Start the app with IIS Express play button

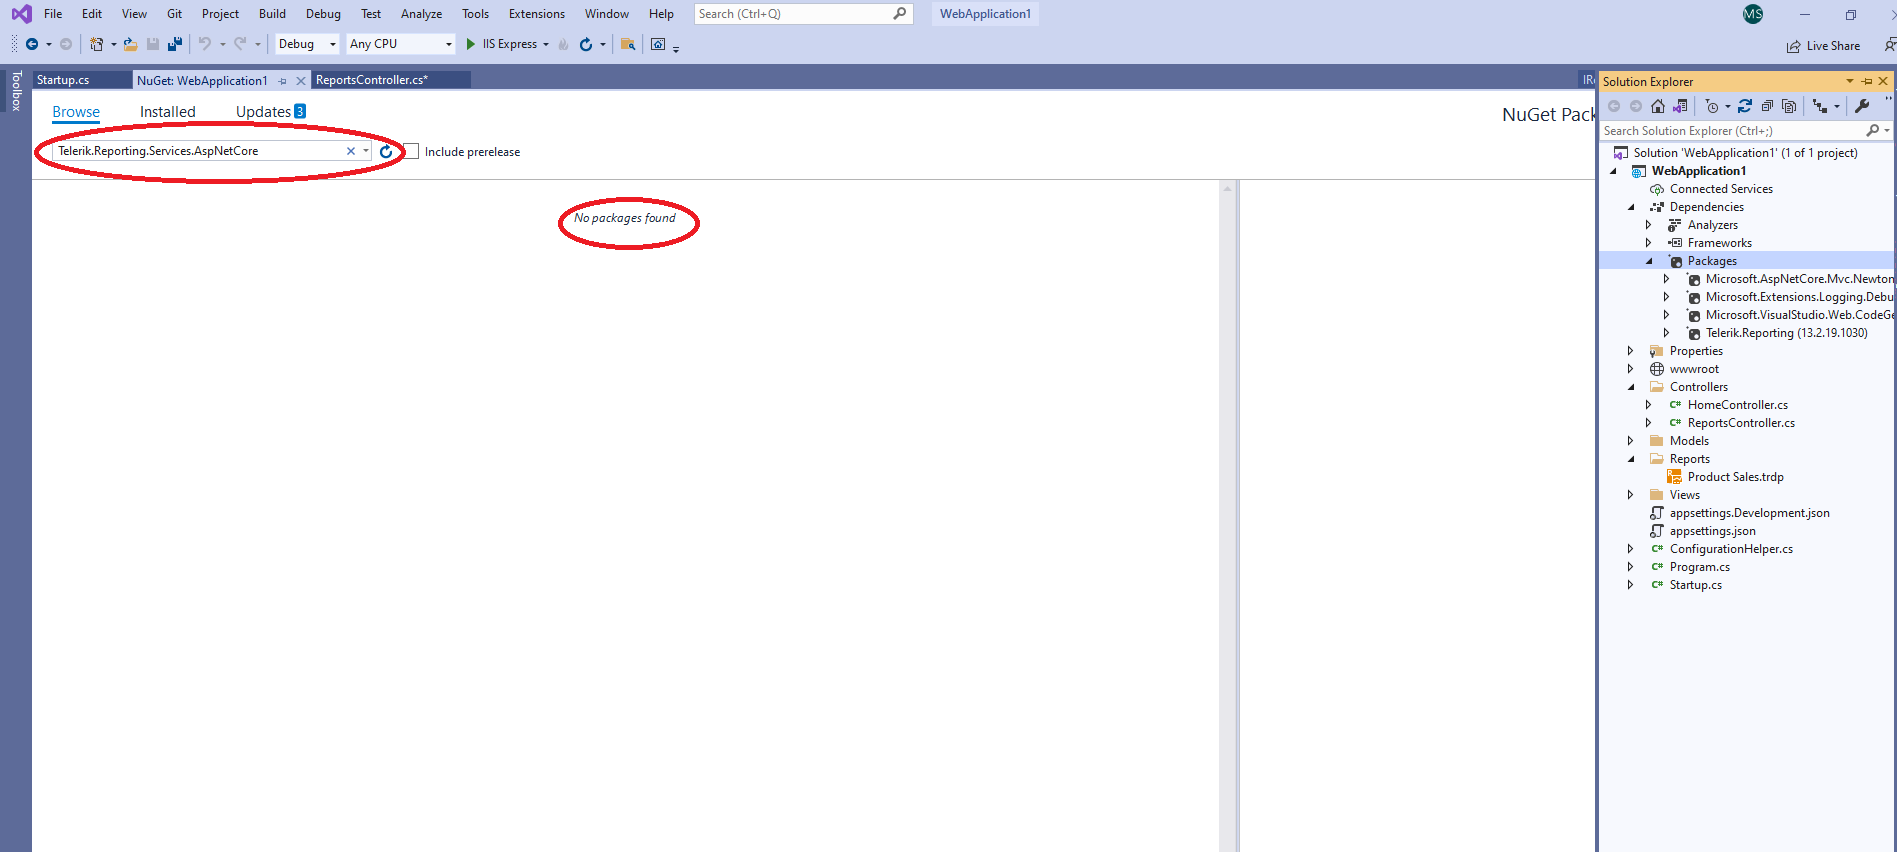tap(471, 44)
